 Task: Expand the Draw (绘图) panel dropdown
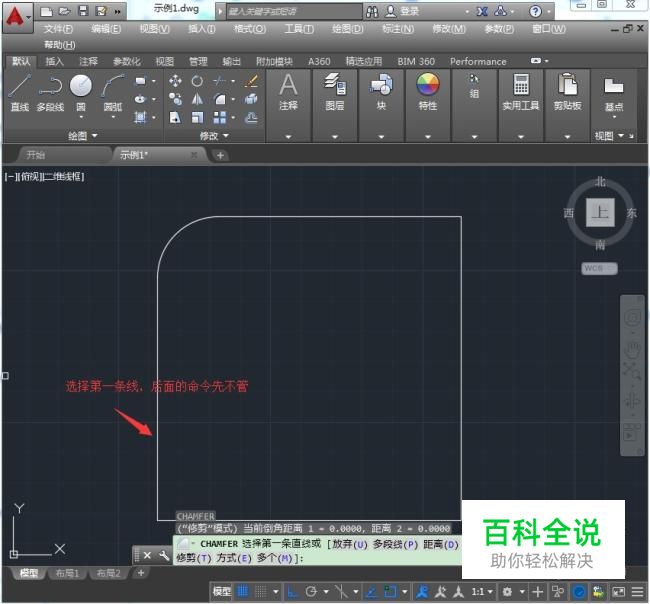[83, 136]
